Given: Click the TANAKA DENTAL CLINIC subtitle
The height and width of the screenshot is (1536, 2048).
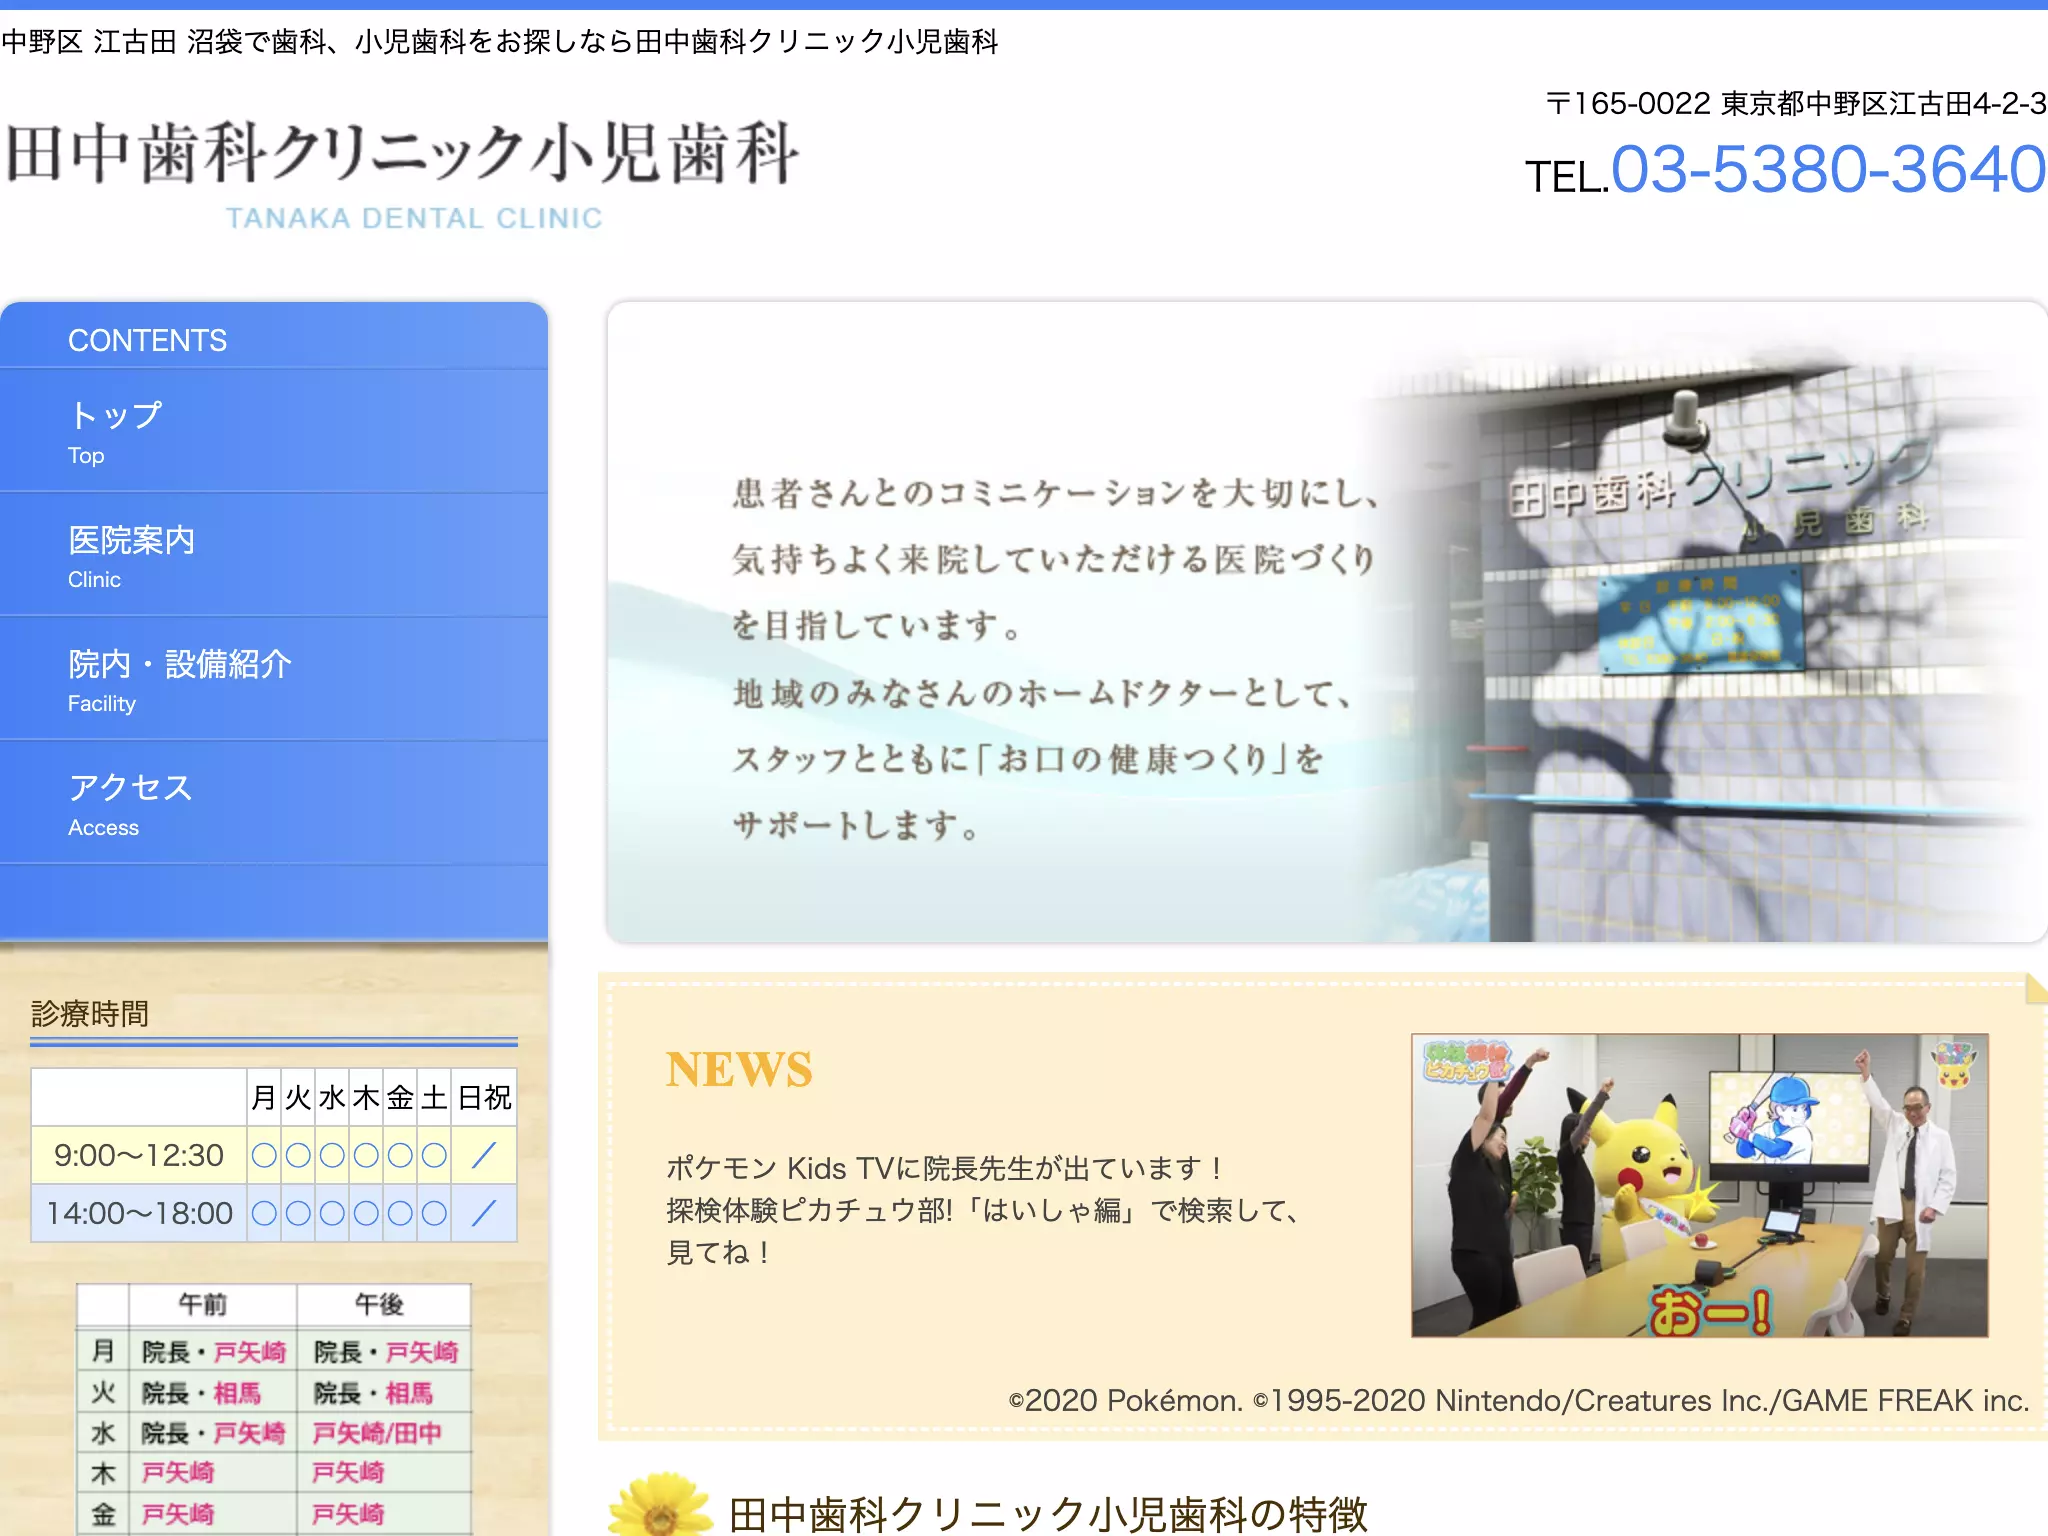Looking at the screenshot, I should 414,218.
